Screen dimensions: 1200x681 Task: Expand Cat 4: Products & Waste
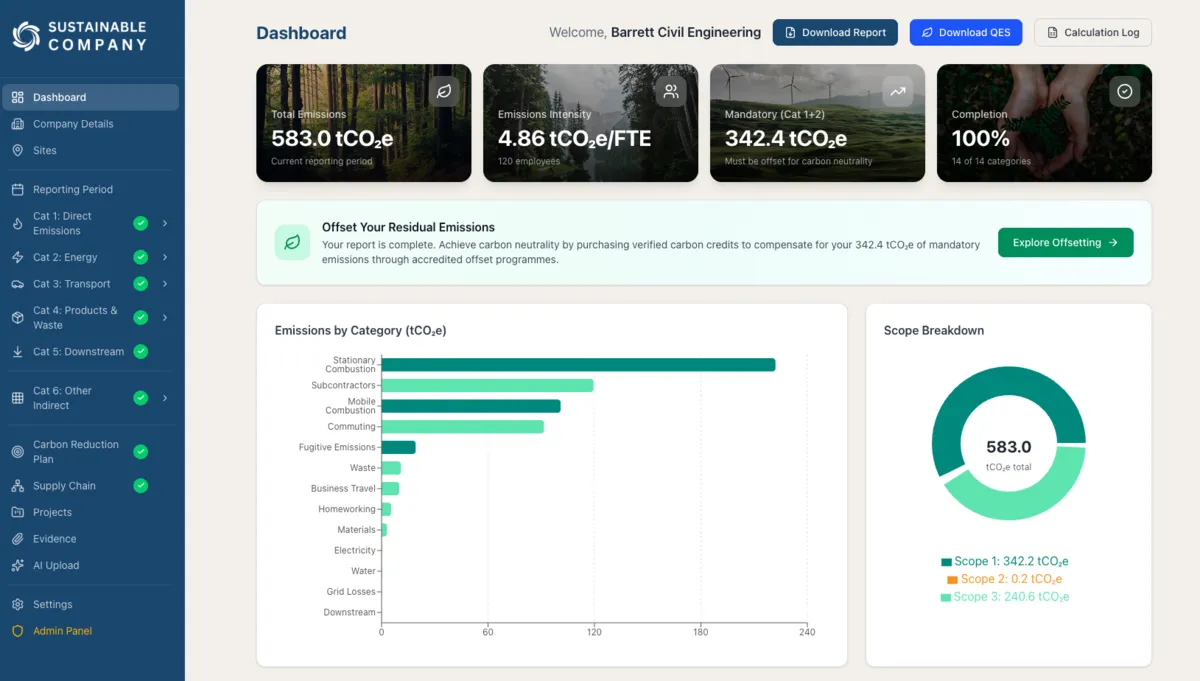point(167,317)
